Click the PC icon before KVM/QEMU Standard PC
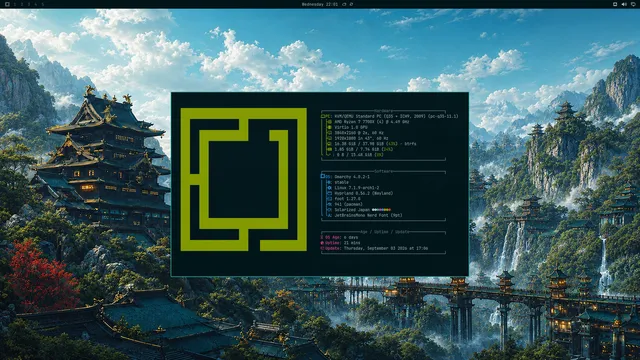The image size is (640, 360). [323, 116]
